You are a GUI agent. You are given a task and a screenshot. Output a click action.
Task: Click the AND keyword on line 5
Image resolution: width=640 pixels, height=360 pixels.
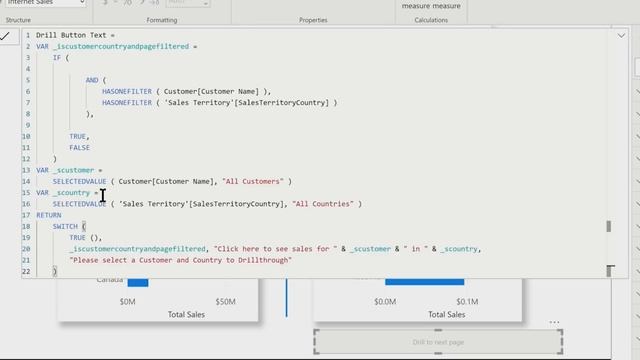pos(92,80)
